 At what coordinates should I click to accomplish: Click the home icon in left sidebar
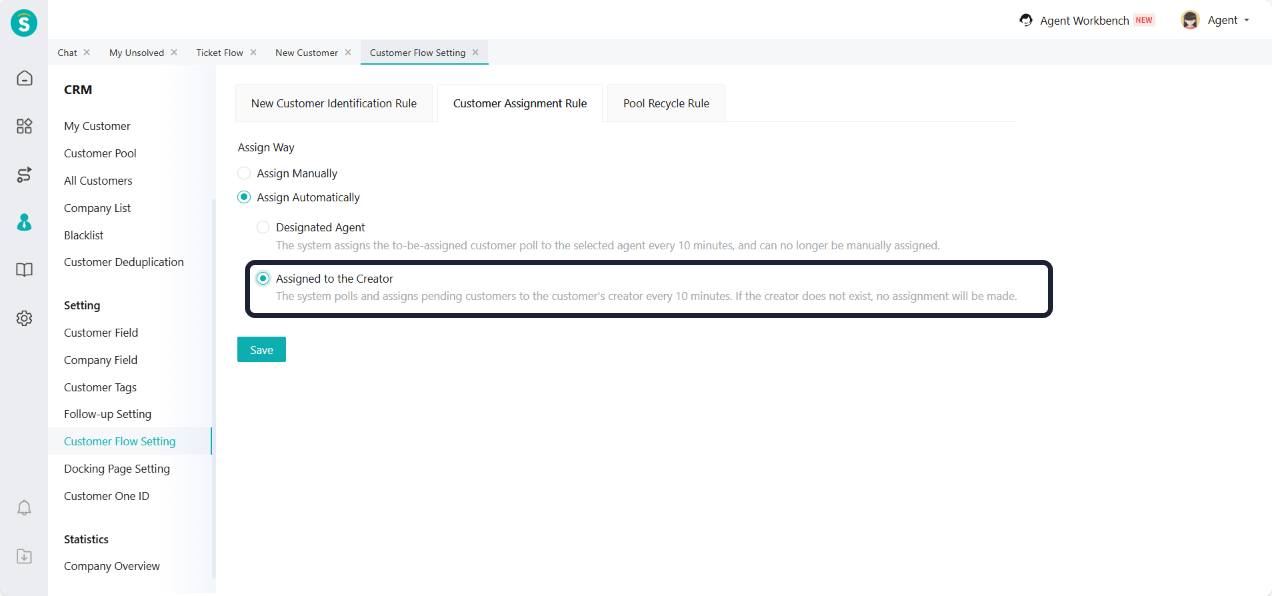[x=24, y=78]
